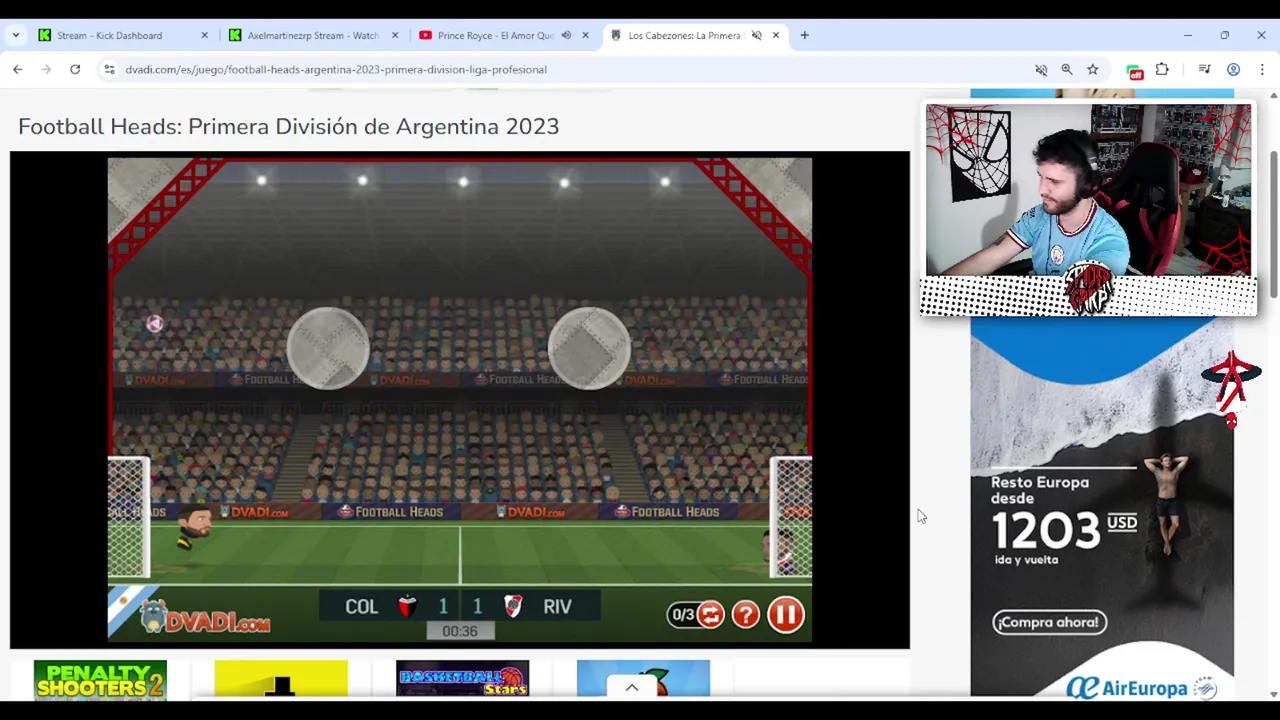View site information icon in address bar

click(x=109, y=69)
